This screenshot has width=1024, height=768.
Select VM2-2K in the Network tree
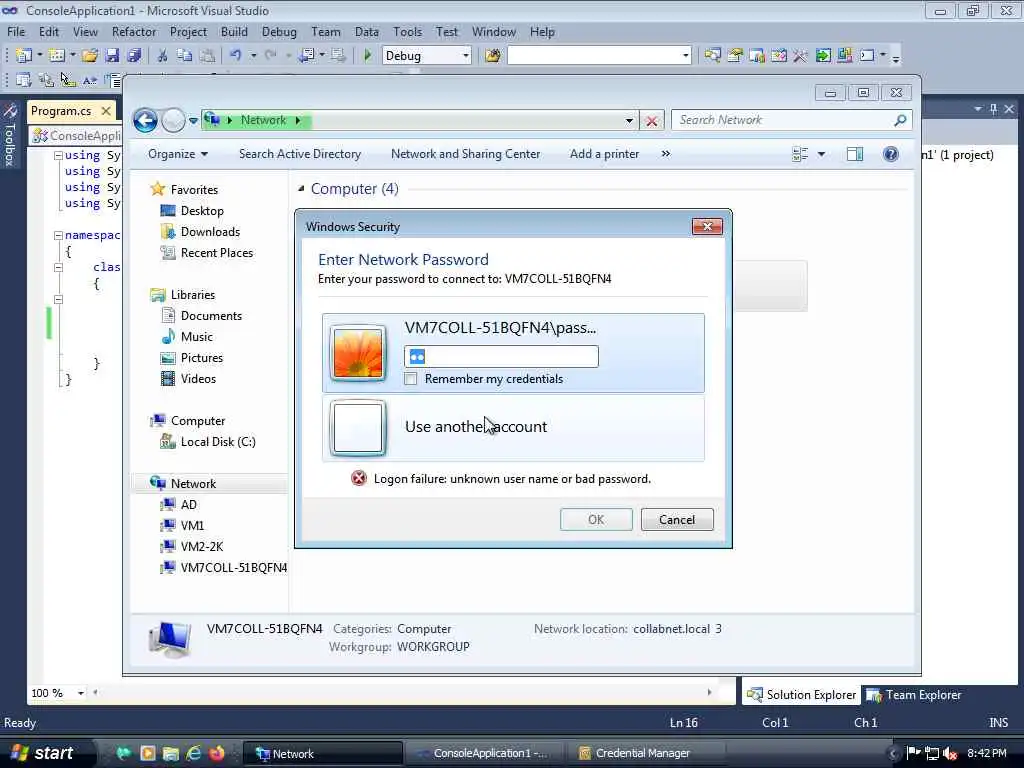[202, 547]
